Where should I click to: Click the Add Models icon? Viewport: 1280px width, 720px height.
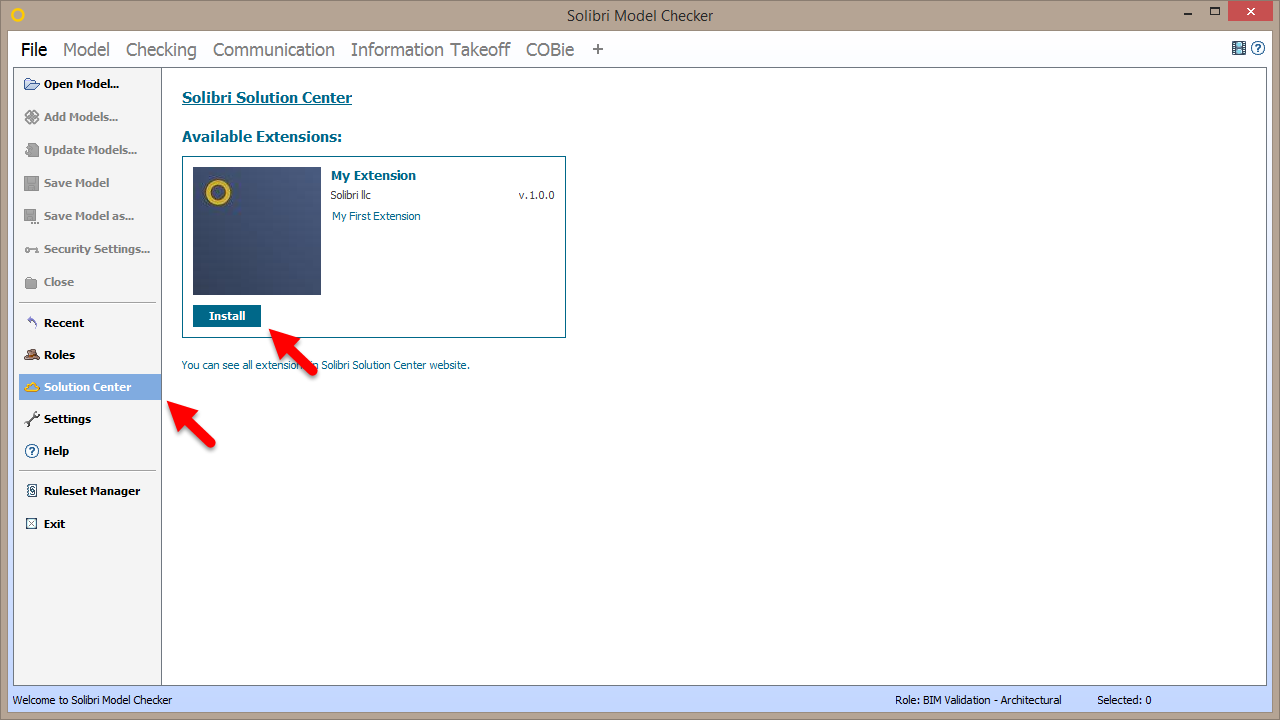(x=30, y=117)
